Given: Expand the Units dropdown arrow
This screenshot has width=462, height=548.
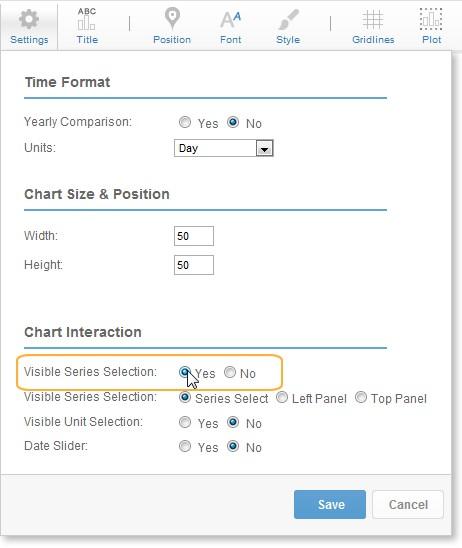Looking at the screenshot, I should click(x=265, y=149).
